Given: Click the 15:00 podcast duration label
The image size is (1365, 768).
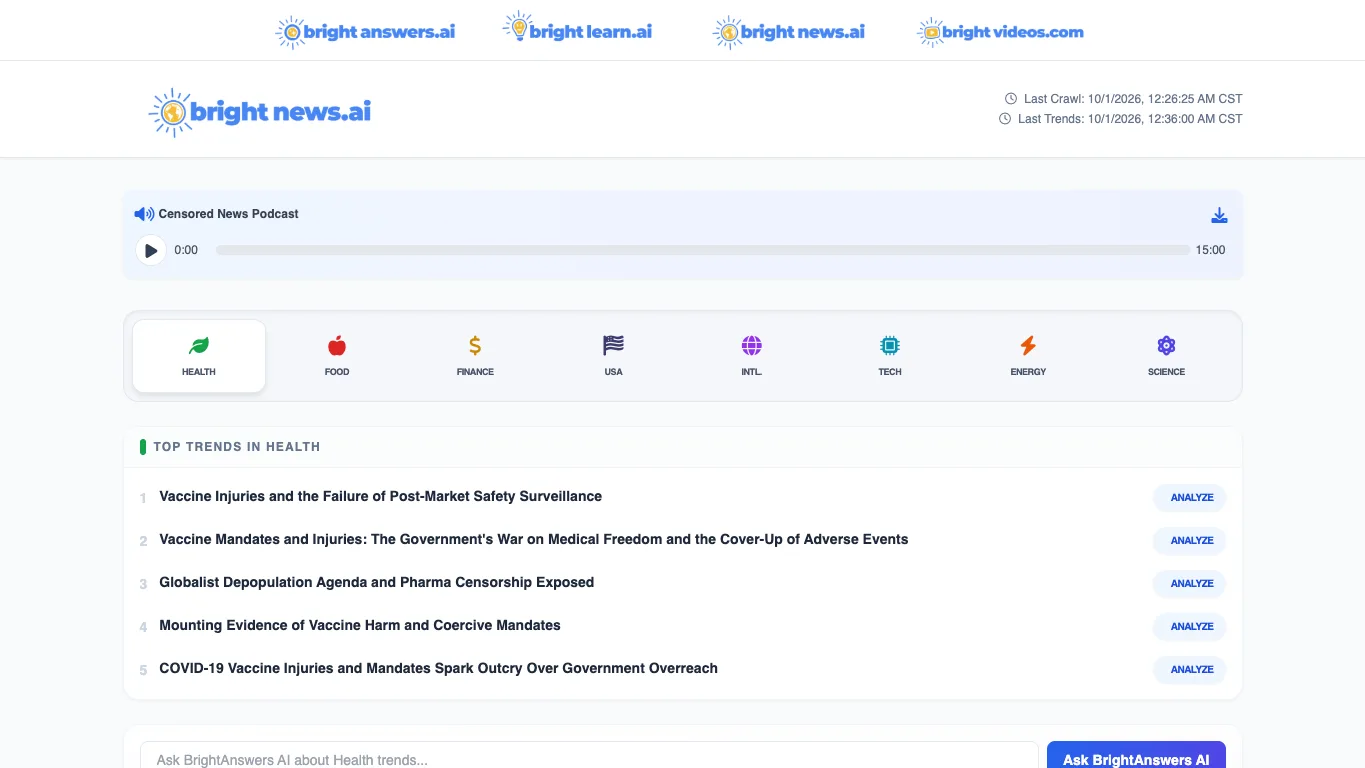Looking at the screenshot, I should tap(1210, 250).
